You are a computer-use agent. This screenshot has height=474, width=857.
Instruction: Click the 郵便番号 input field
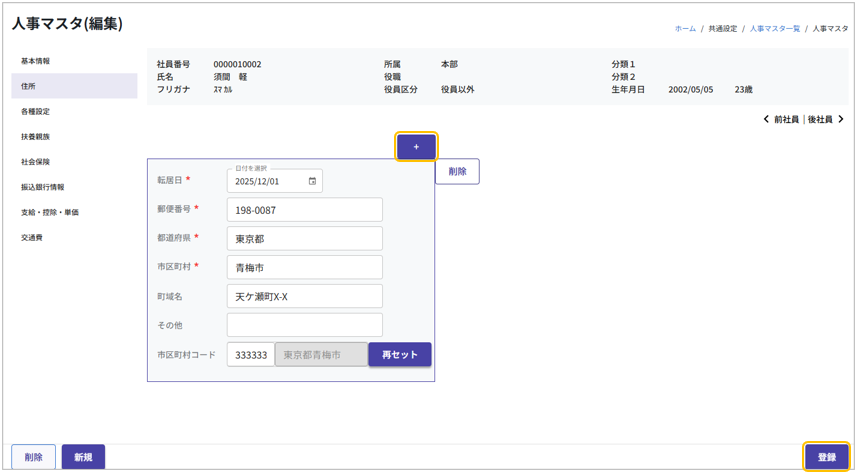click(x=304, y=210)
